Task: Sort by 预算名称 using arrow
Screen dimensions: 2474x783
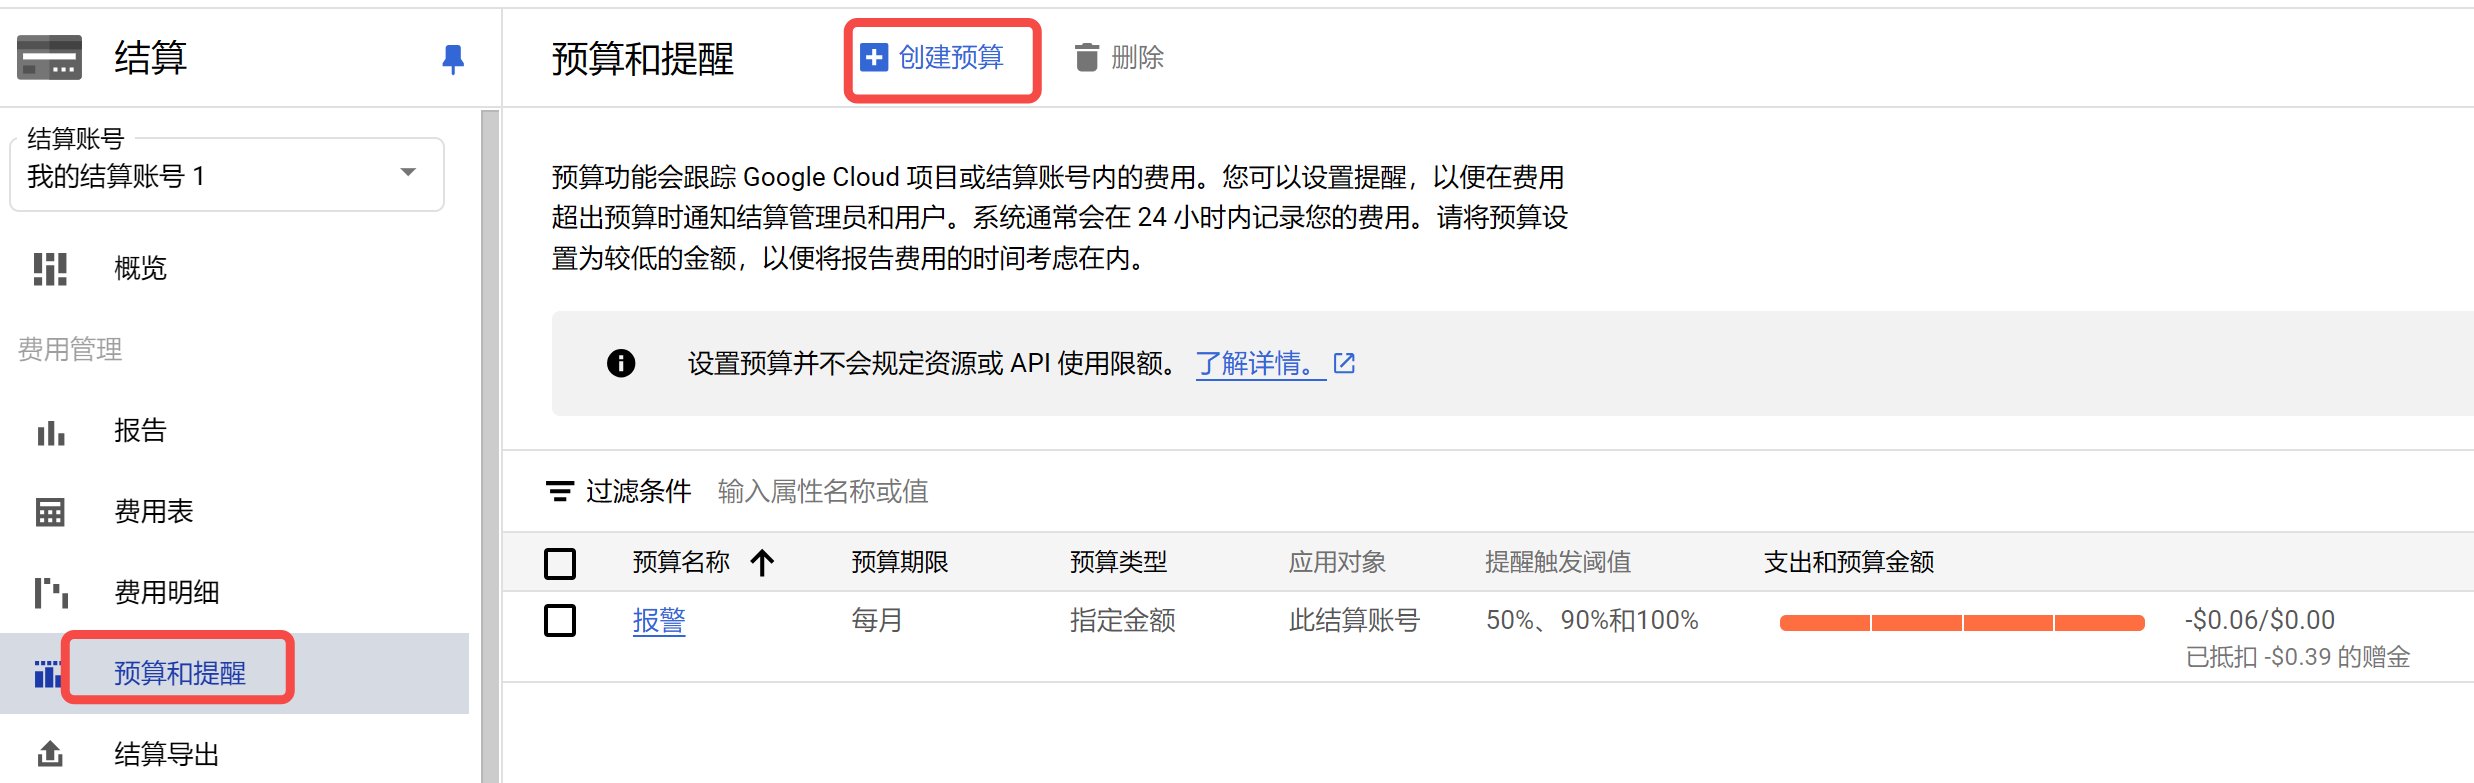Action: [x=762, y=563]
